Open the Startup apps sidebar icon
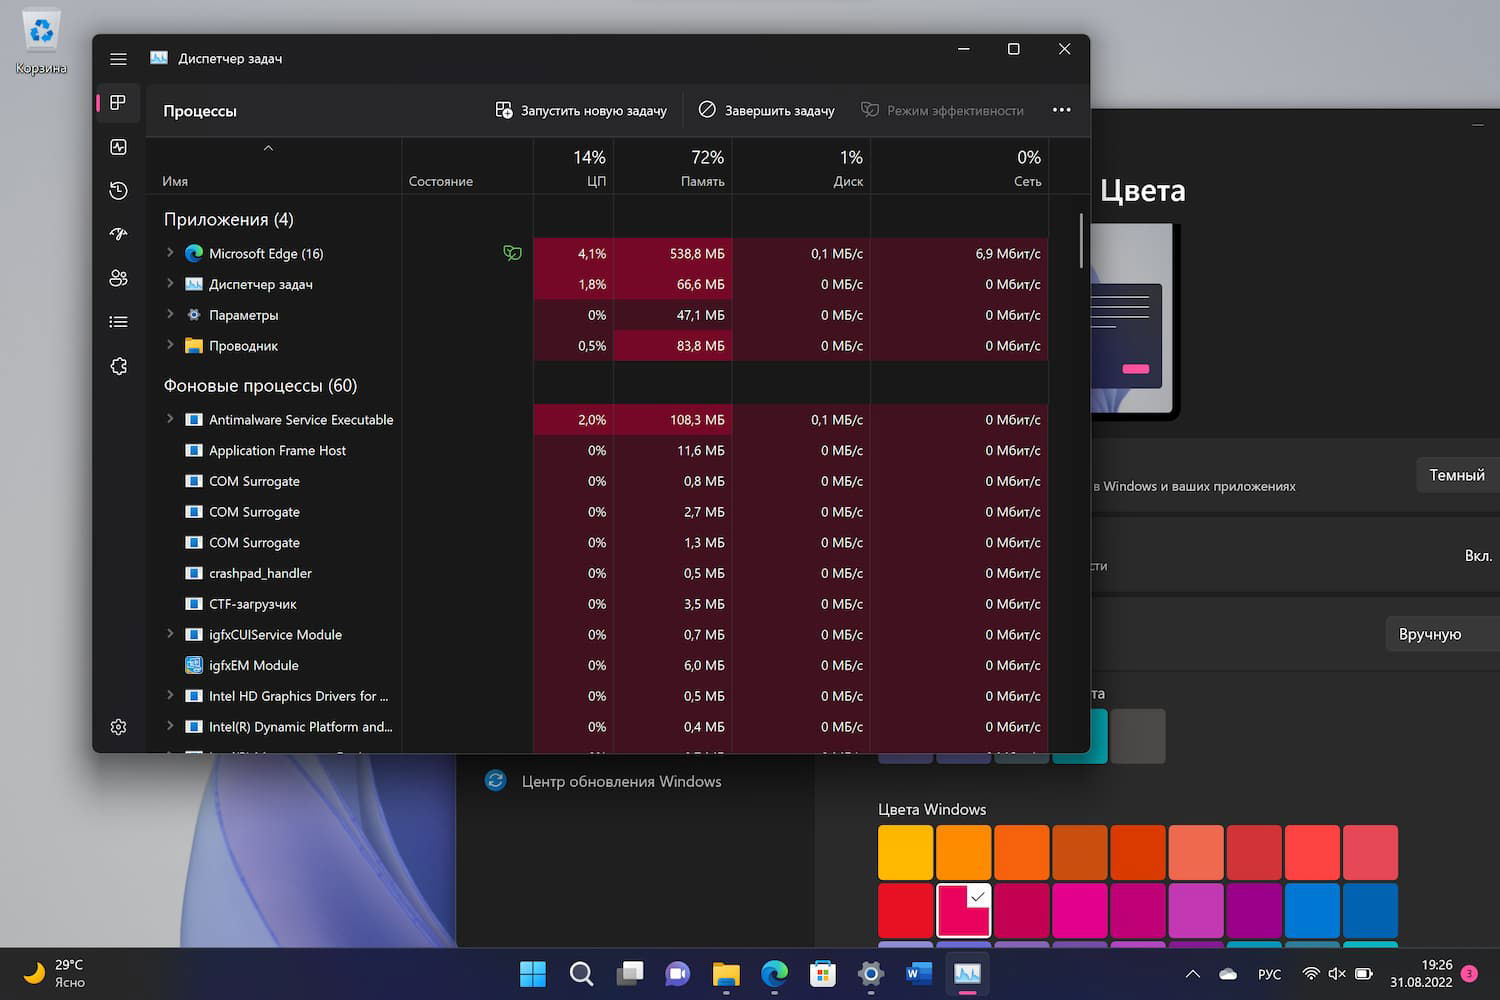1500x1000 pixels. coord(118,234)
